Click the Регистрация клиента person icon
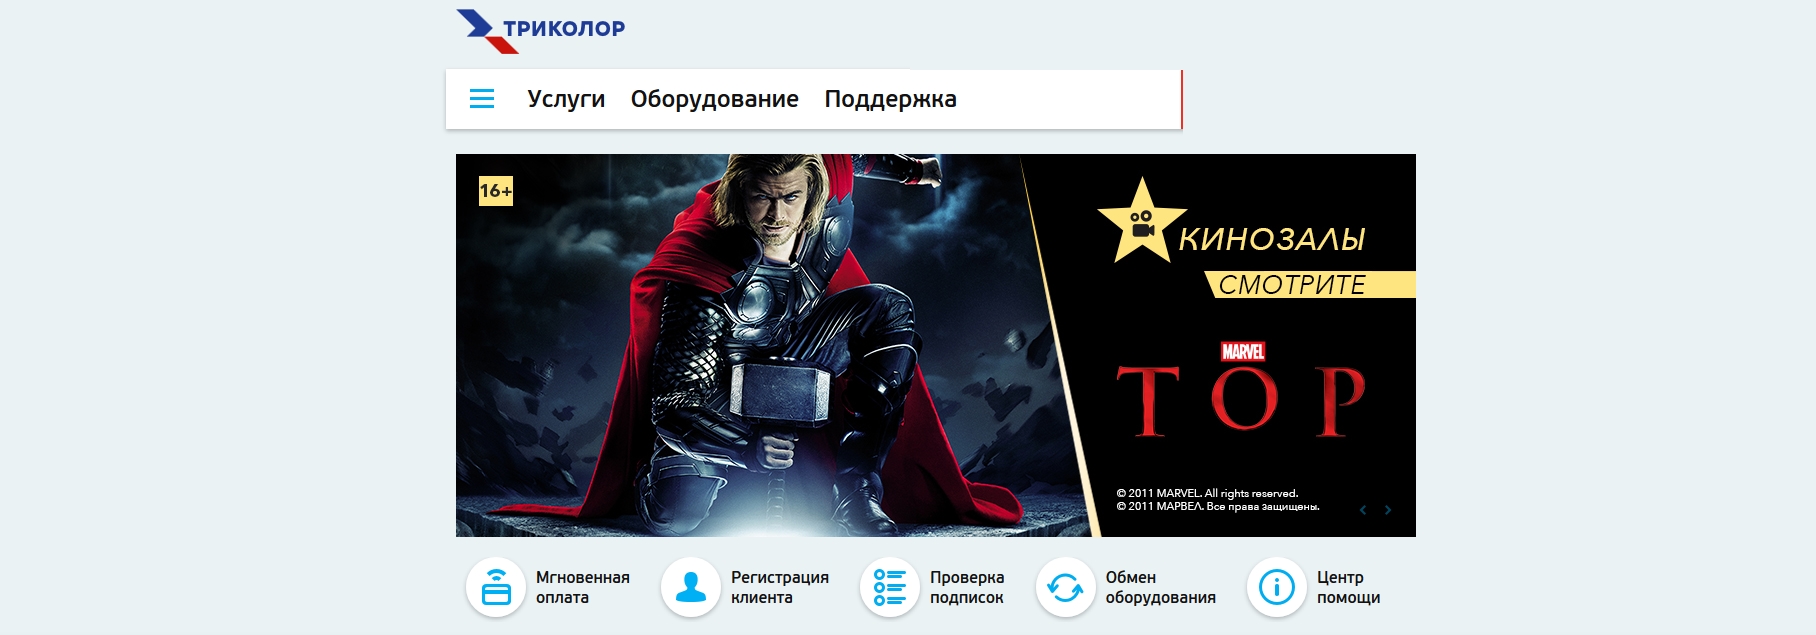This screenshot has height=635, width=1816. [x=691, y=587]
